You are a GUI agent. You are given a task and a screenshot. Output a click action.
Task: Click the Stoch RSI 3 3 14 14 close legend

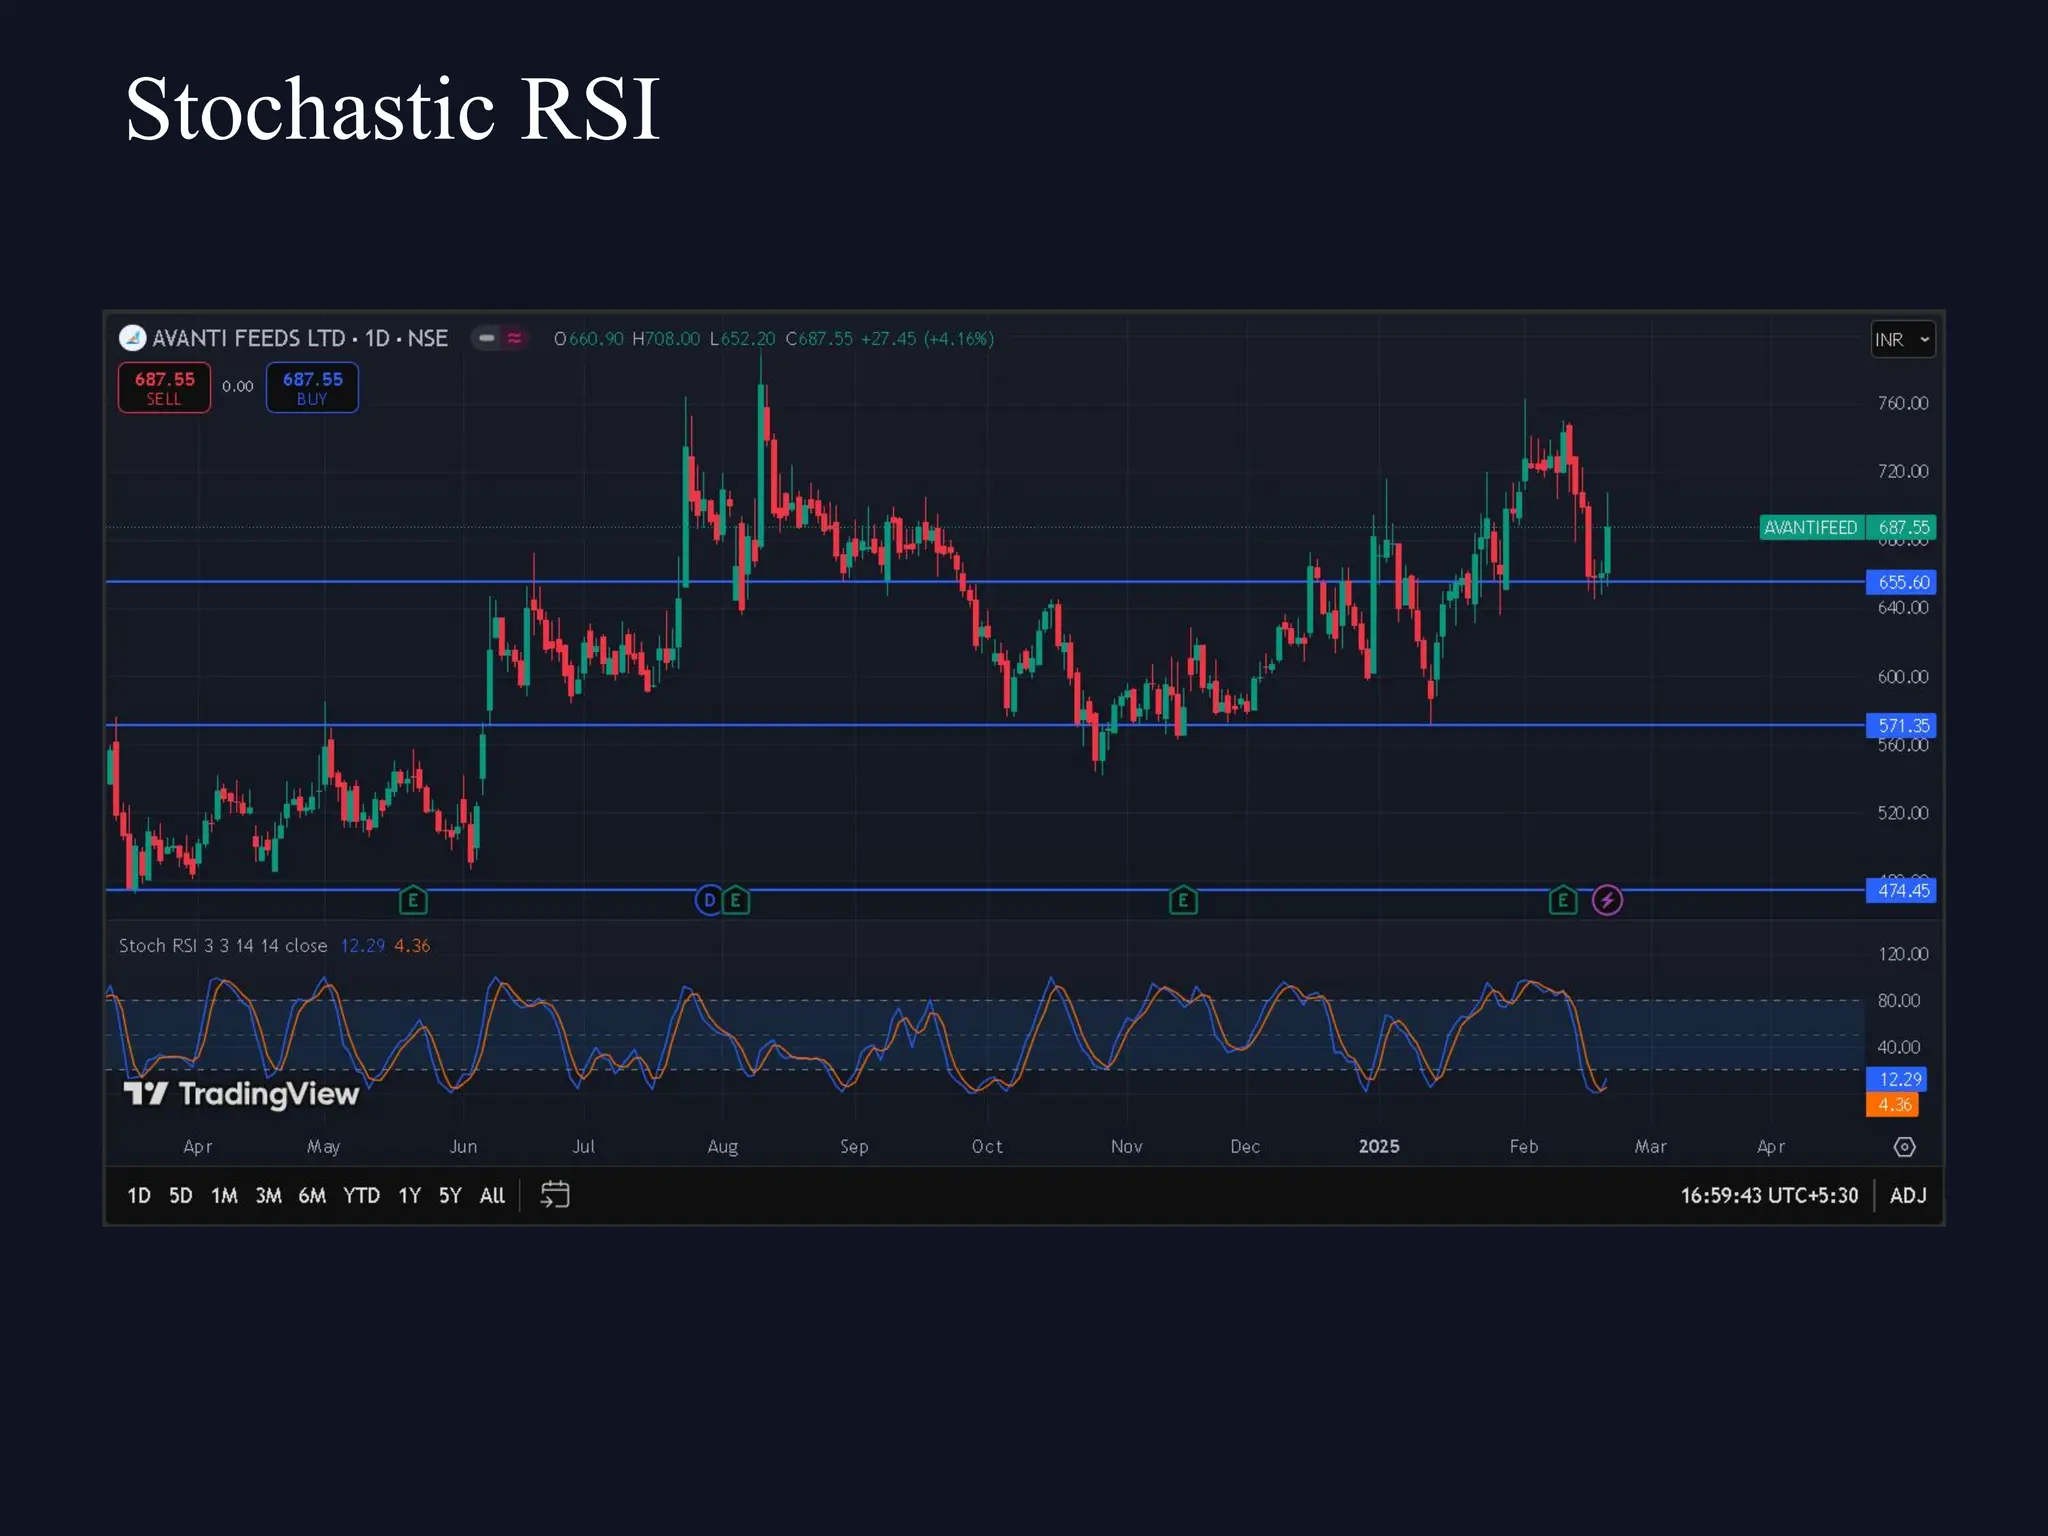coord(223,946)
